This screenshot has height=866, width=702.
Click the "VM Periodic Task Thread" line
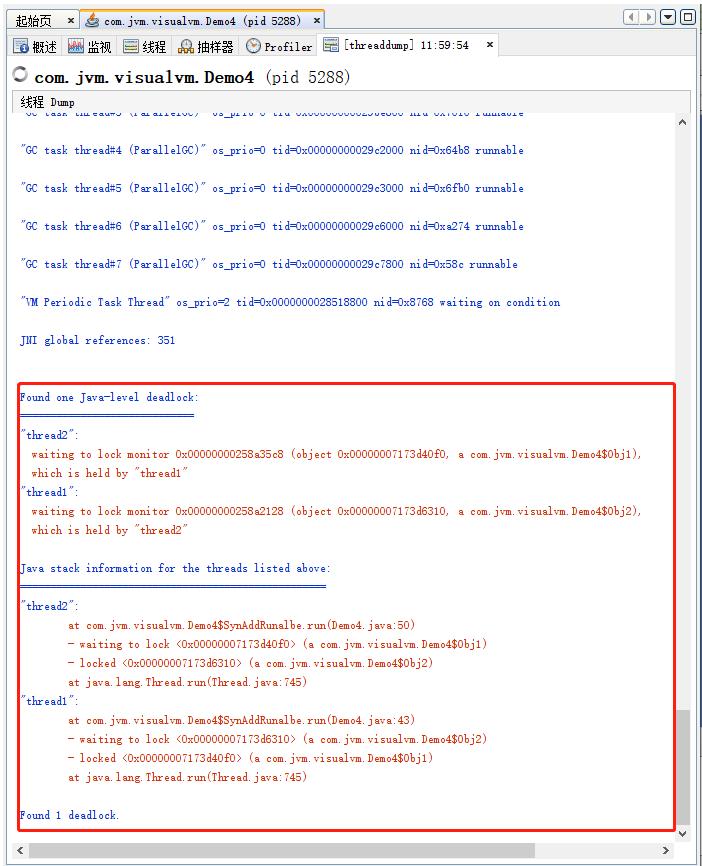point(291,303)
